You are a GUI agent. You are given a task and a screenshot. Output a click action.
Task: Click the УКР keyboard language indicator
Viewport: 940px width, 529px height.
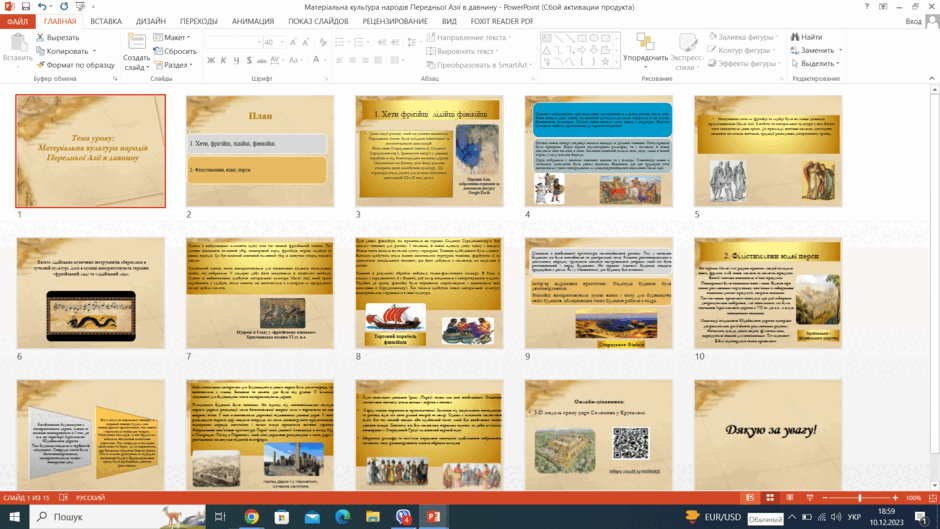tap(854, 517)
